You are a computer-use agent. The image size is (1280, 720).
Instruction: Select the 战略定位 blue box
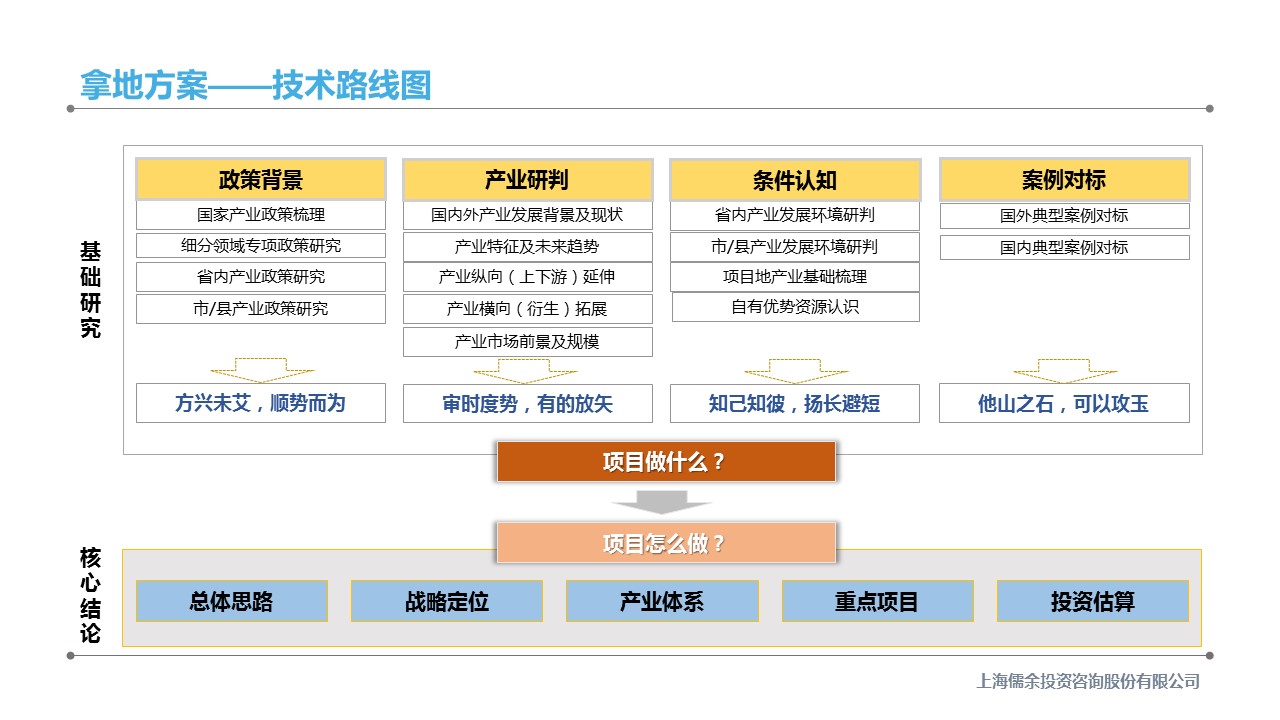pyautogui.click(x=447, y=602)
